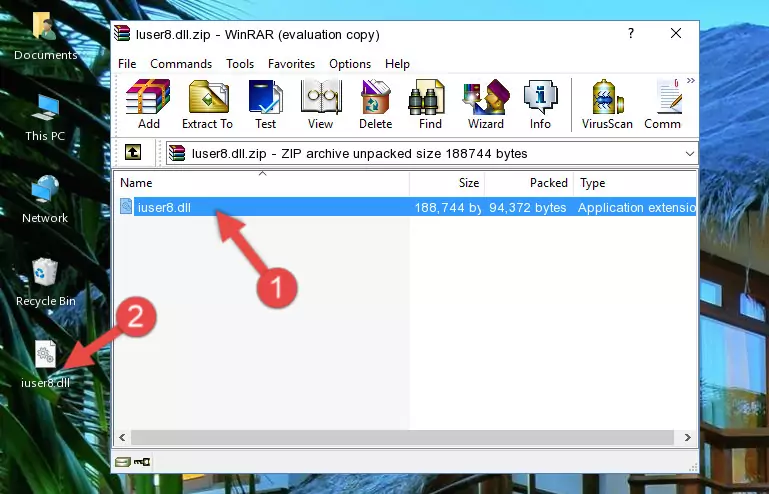Open the Help menu
The image size is (769, 494).
pos(397,64)
